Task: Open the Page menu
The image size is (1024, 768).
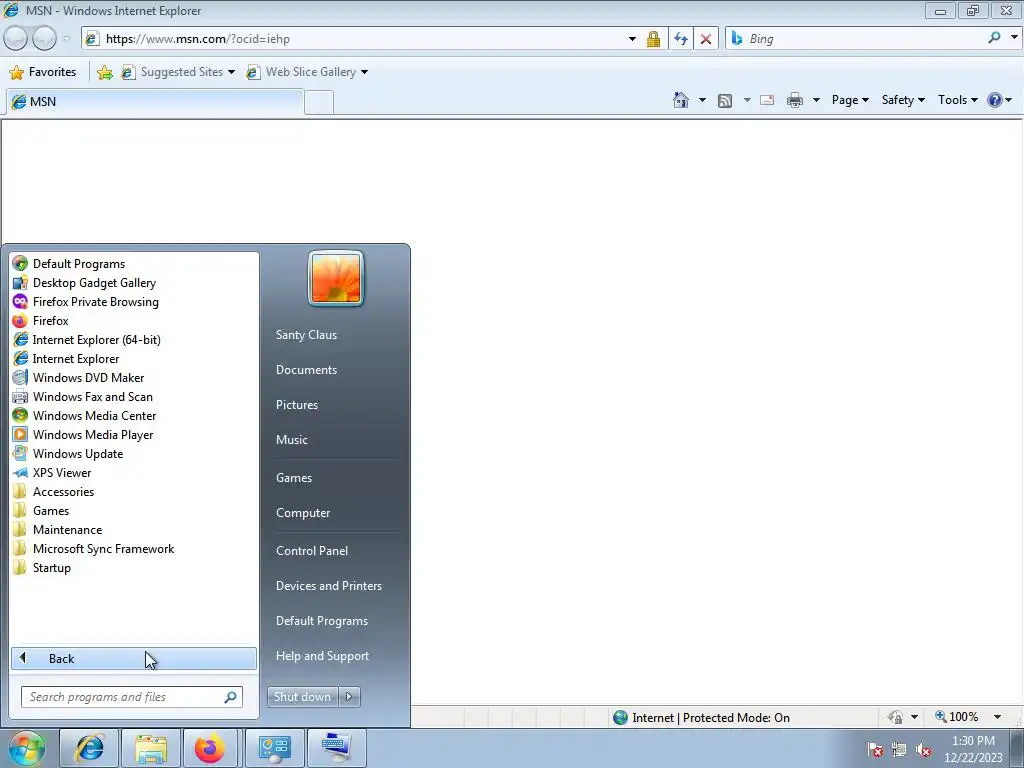Action: [x=850, y=100]
